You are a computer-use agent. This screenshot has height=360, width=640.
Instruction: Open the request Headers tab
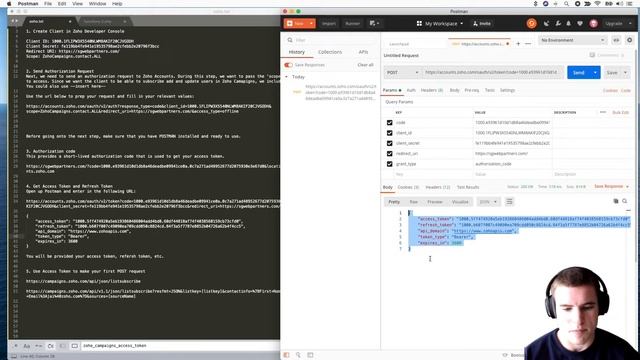[432, 90]
